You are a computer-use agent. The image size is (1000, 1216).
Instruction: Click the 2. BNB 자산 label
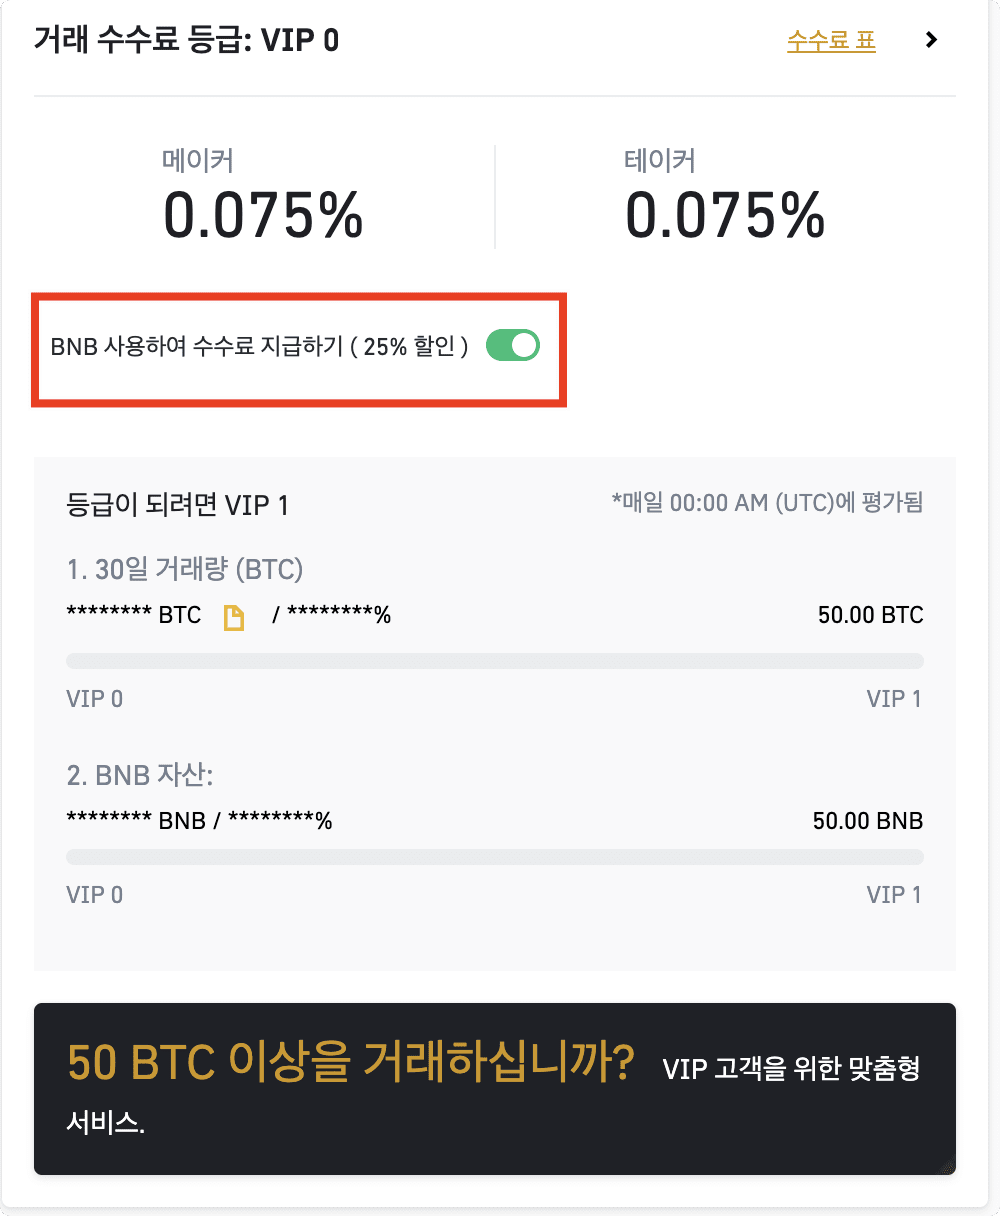click(x=140, y=775)
